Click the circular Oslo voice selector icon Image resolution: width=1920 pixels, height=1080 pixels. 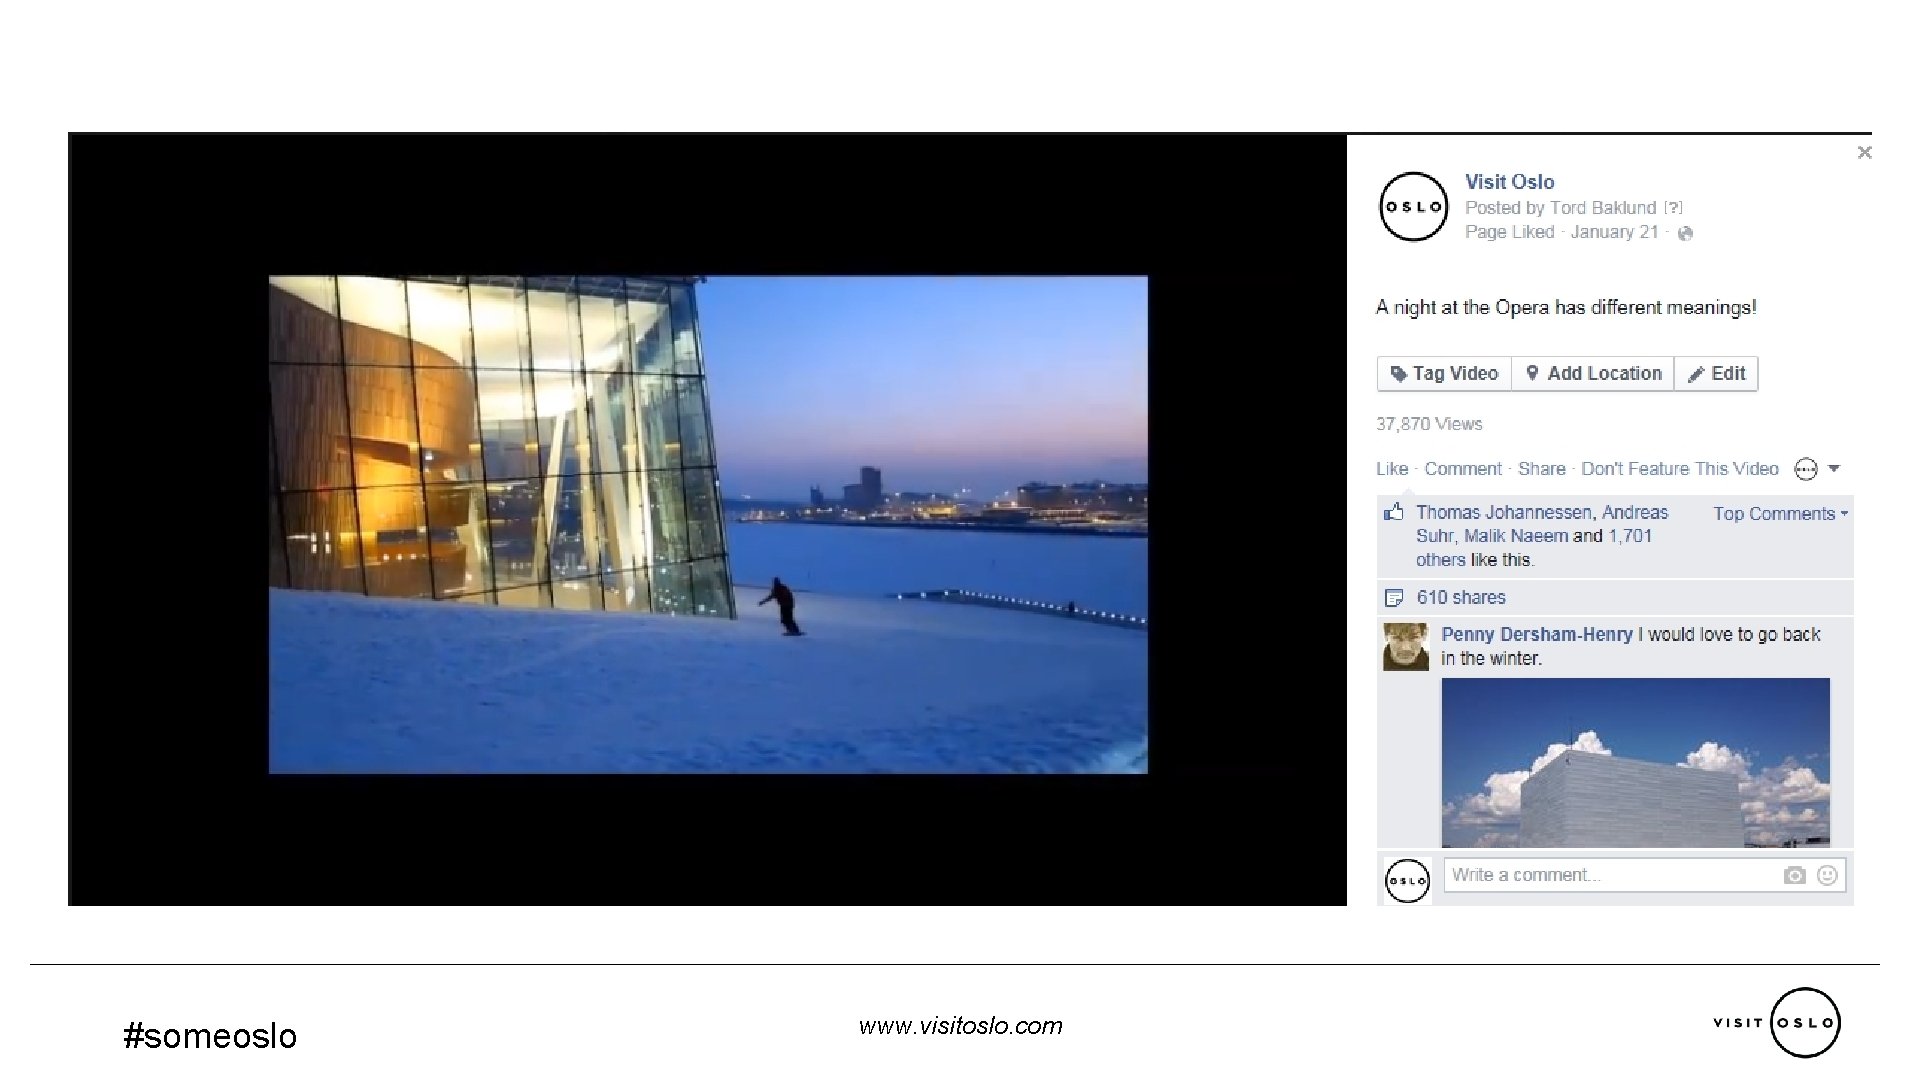tap(1806, 469)
